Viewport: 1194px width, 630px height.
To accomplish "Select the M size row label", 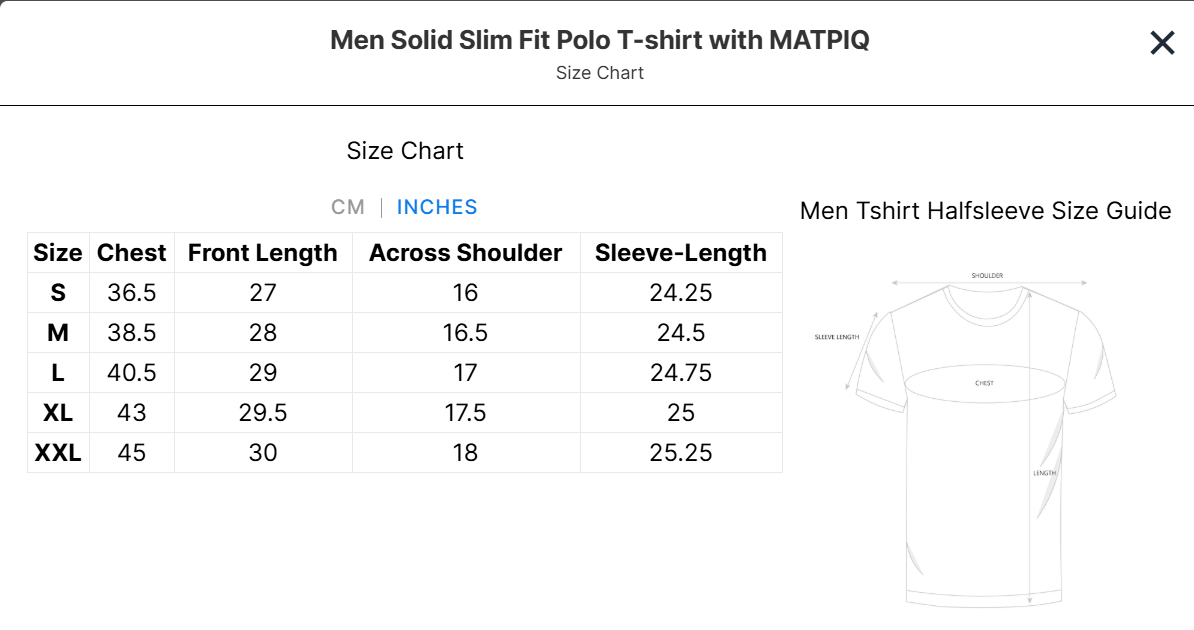I will coord(58,333).
